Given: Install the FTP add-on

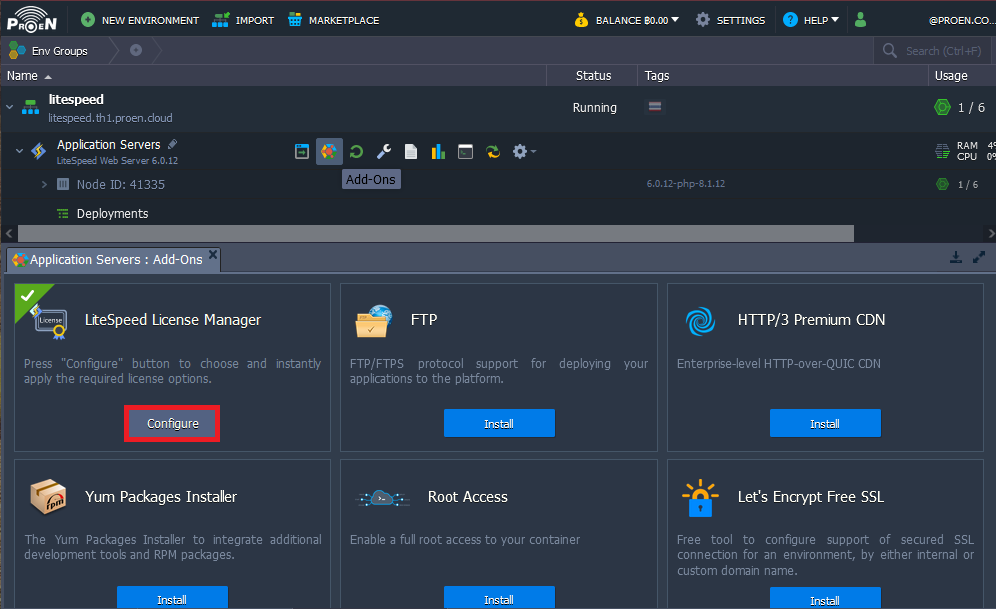Looking at the screenshot, I should (x=499, y=423).
